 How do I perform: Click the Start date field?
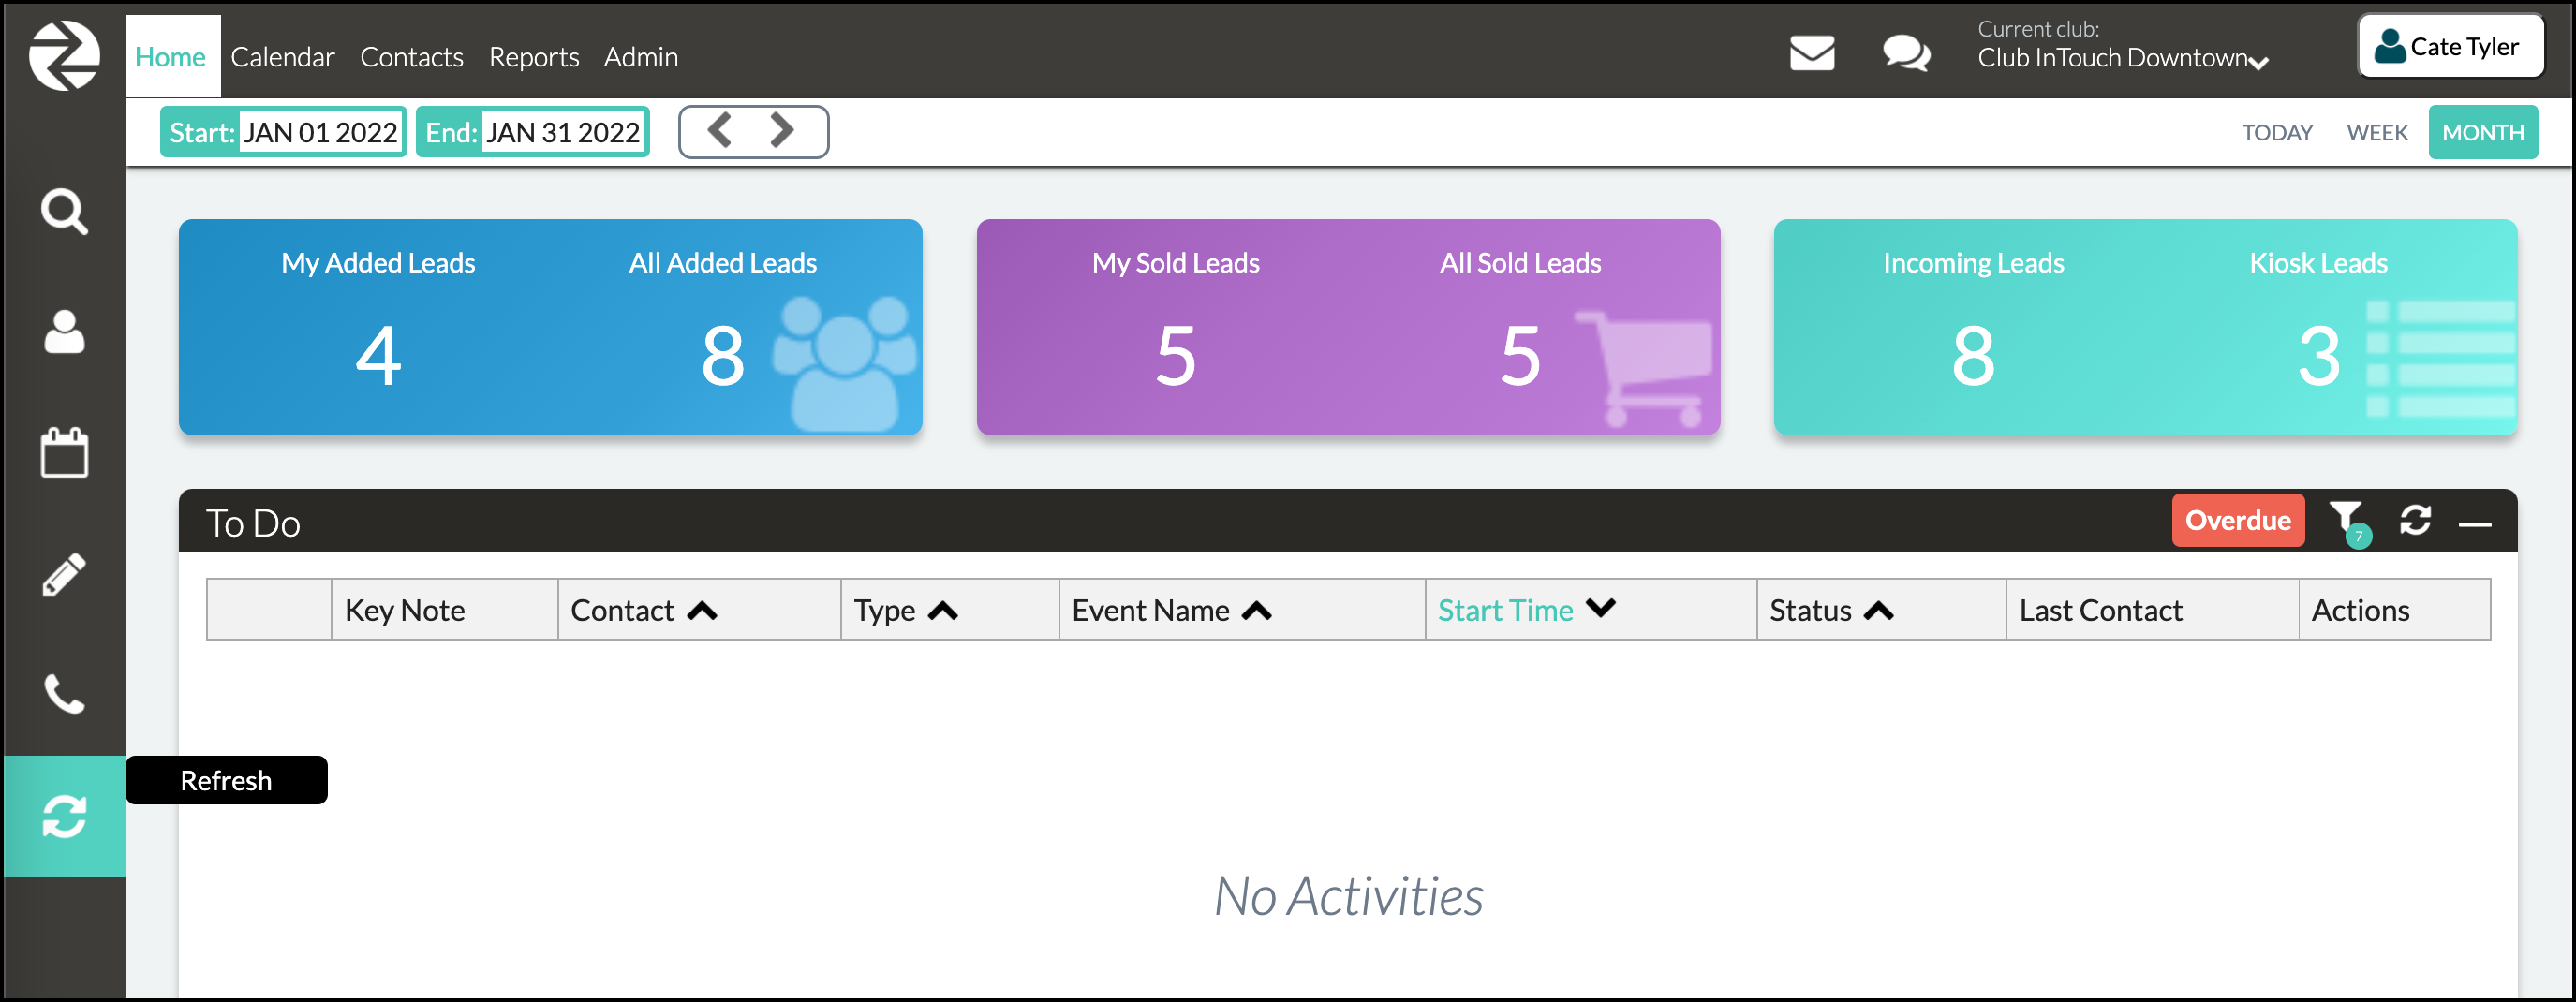click(321, 132)
